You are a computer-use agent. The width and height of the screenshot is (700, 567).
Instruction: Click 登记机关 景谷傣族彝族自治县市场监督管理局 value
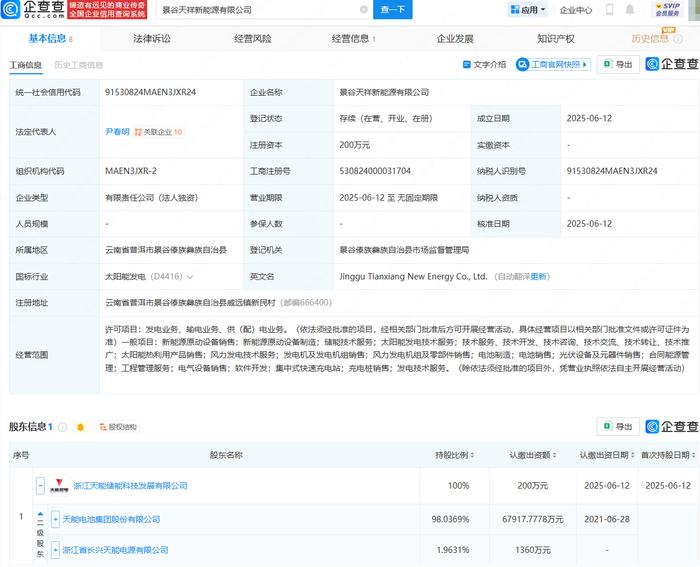coord(404,250)
